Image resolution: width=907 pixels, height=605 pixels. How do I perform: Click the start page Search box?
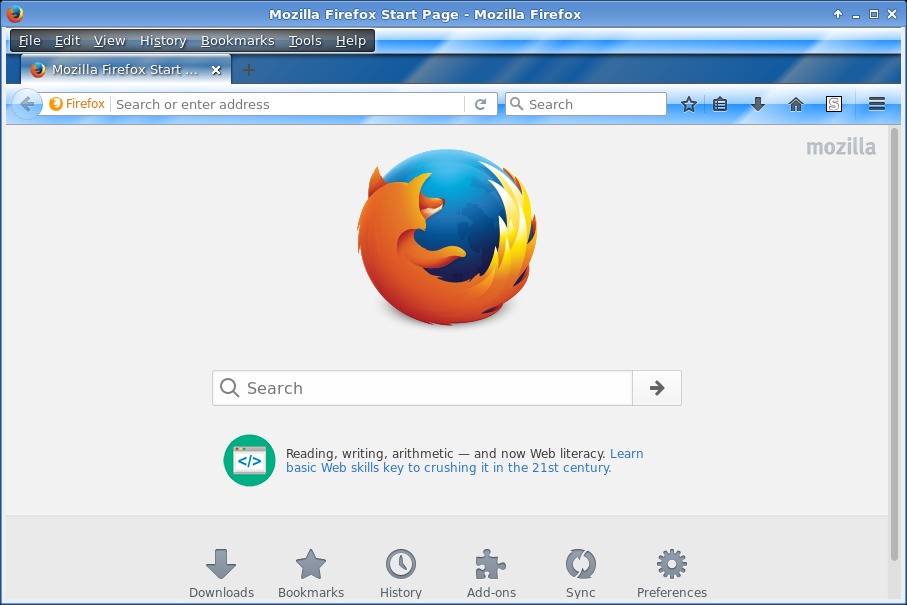pyautogui.click(x=422, y=388)
